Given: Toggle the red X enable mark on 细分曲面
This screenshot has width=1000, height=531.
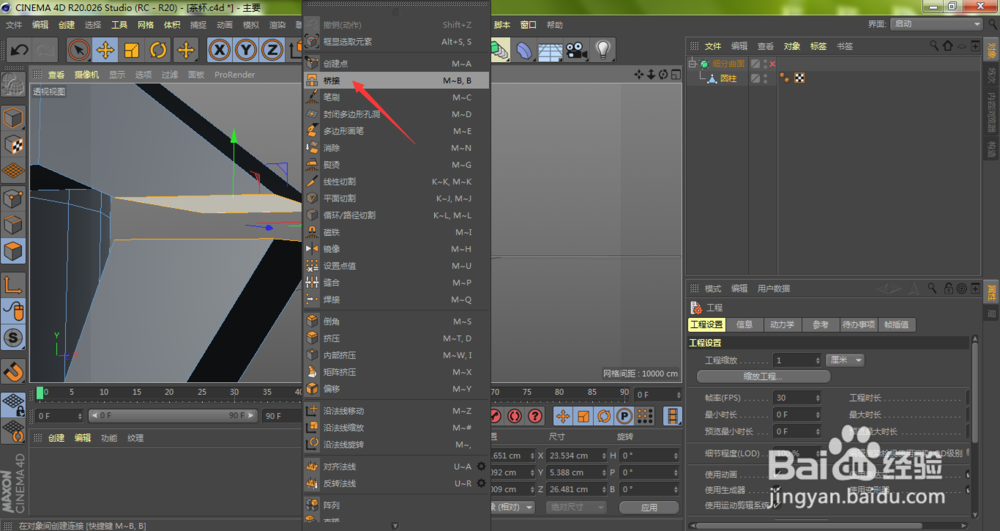Looking at the screenshot, I should point(772,64).
